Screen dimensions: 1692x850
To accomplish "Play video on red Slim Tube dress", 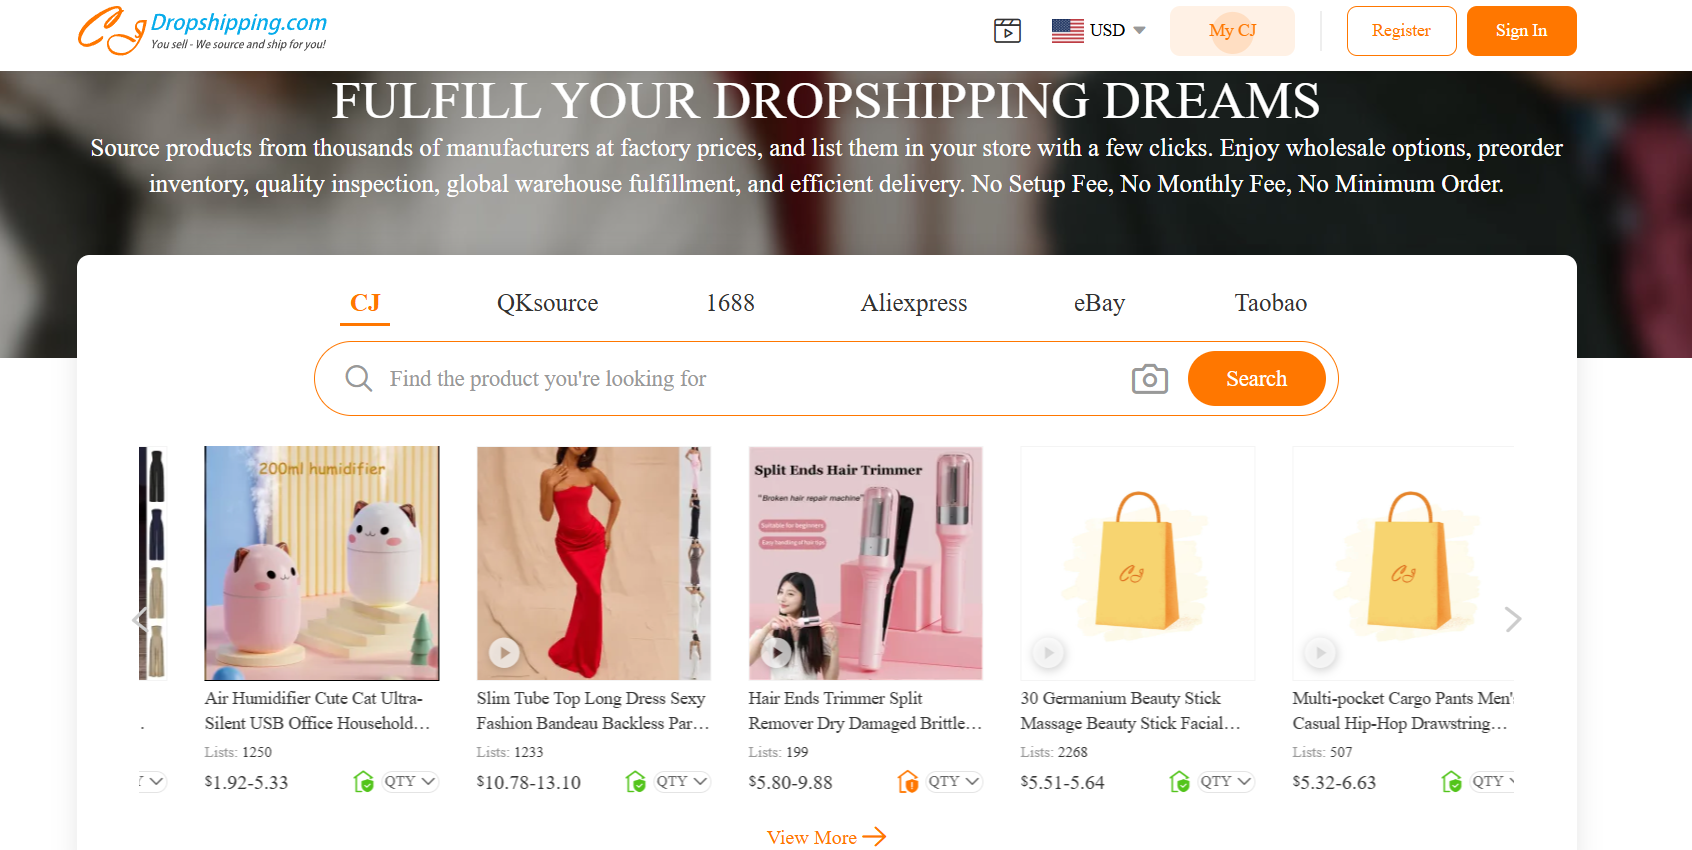I will click(x=504, y=653).
